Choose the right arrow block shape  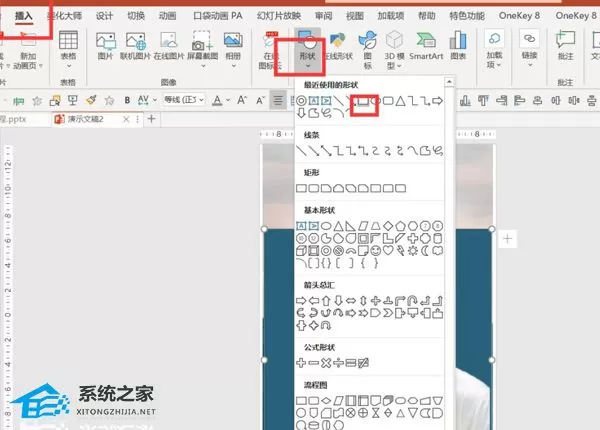301,301
